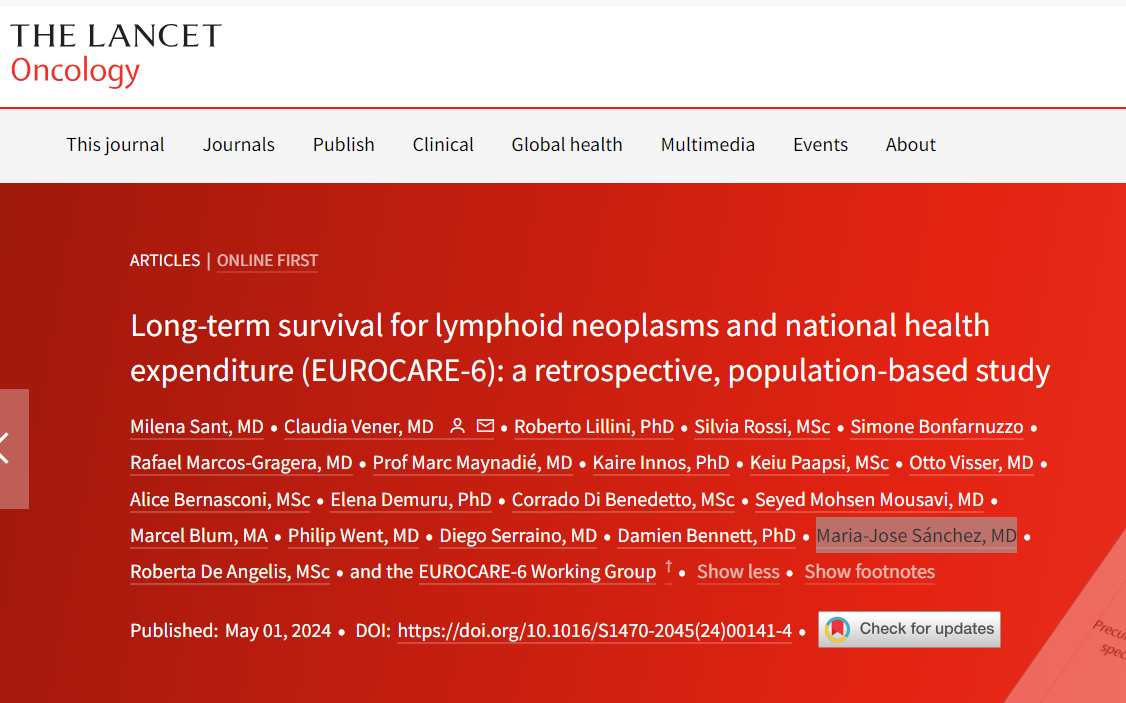Expand the Multimedia menu

707,145
